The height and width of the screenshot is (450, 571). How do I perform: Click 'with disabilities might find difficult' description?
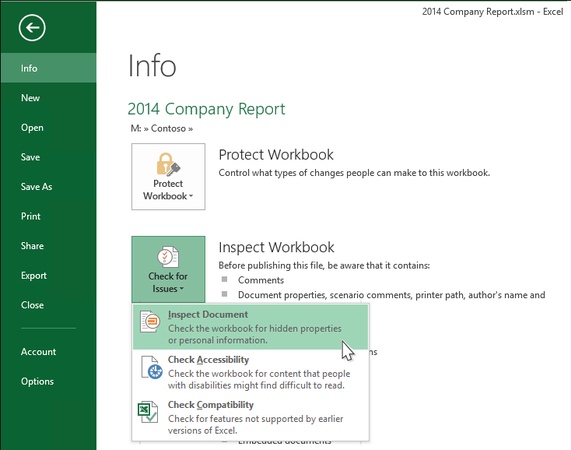click(x=256, y=385)
